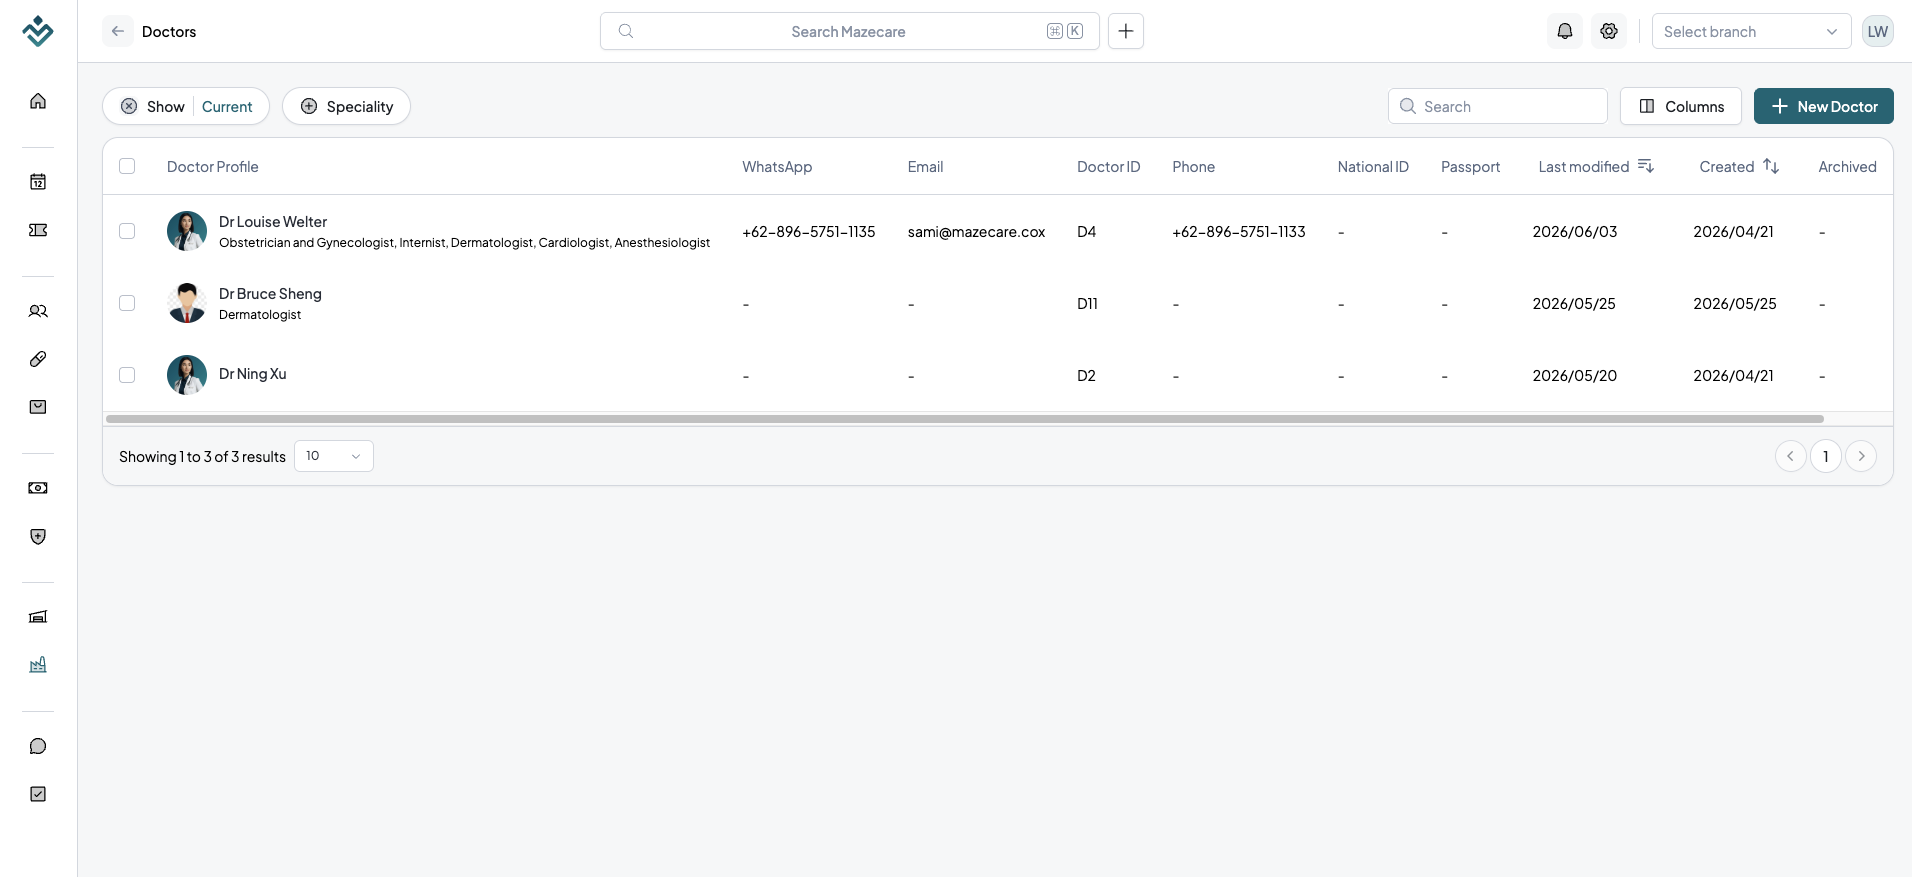Click last modified date 2026/05/20
Image resolution: width=1912 pixels, height=877 pixels.
[1575, 376]
